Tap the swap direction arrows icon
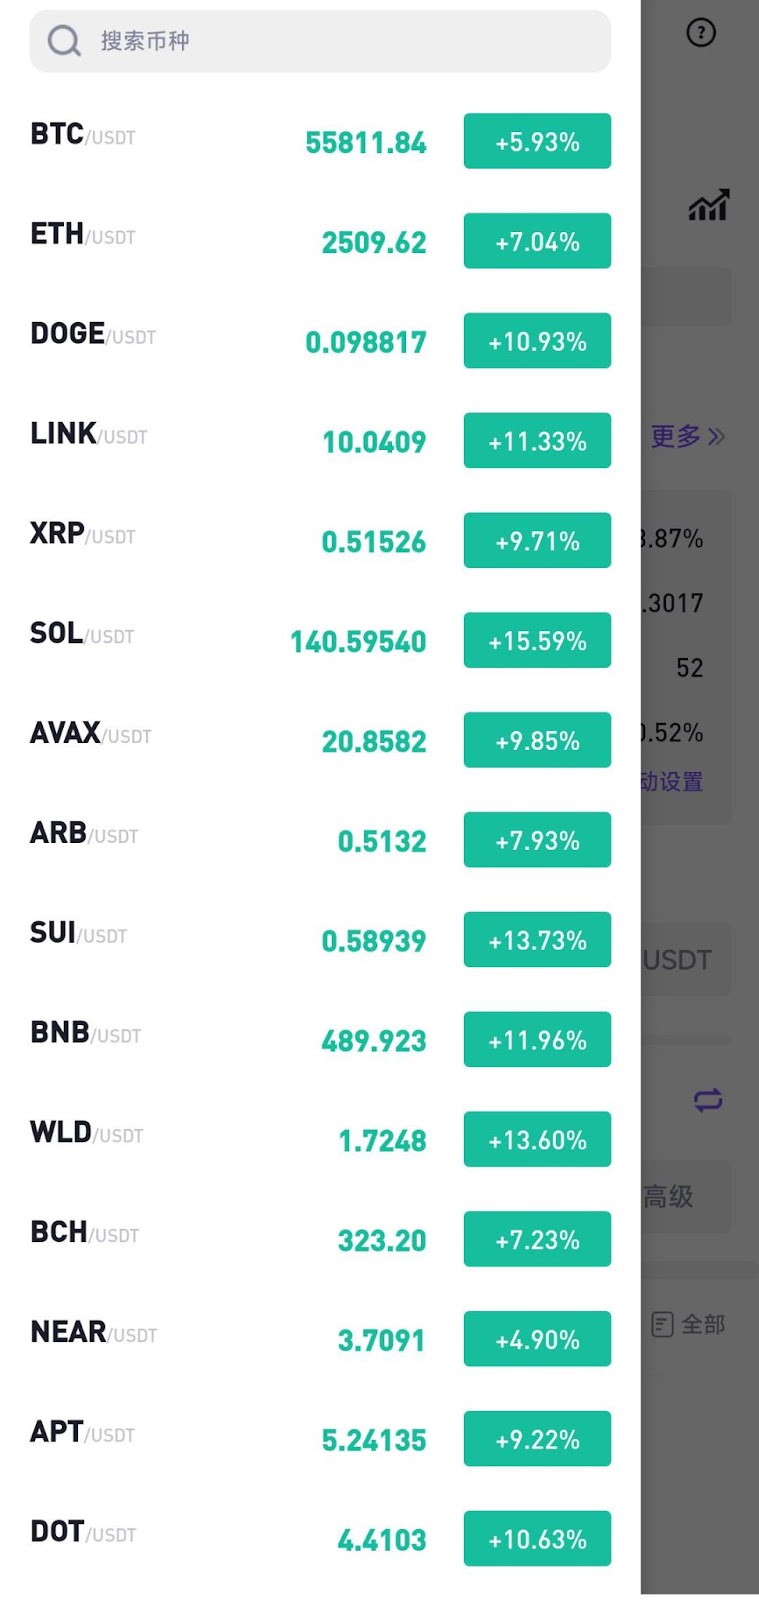 tap(708, 1100)
